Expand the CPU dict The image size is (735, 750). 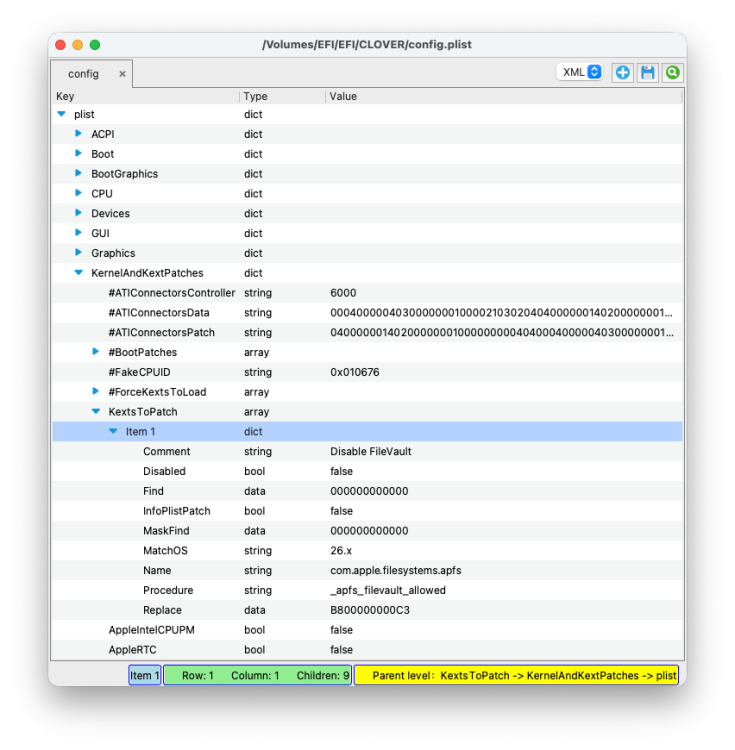point(78,193)
